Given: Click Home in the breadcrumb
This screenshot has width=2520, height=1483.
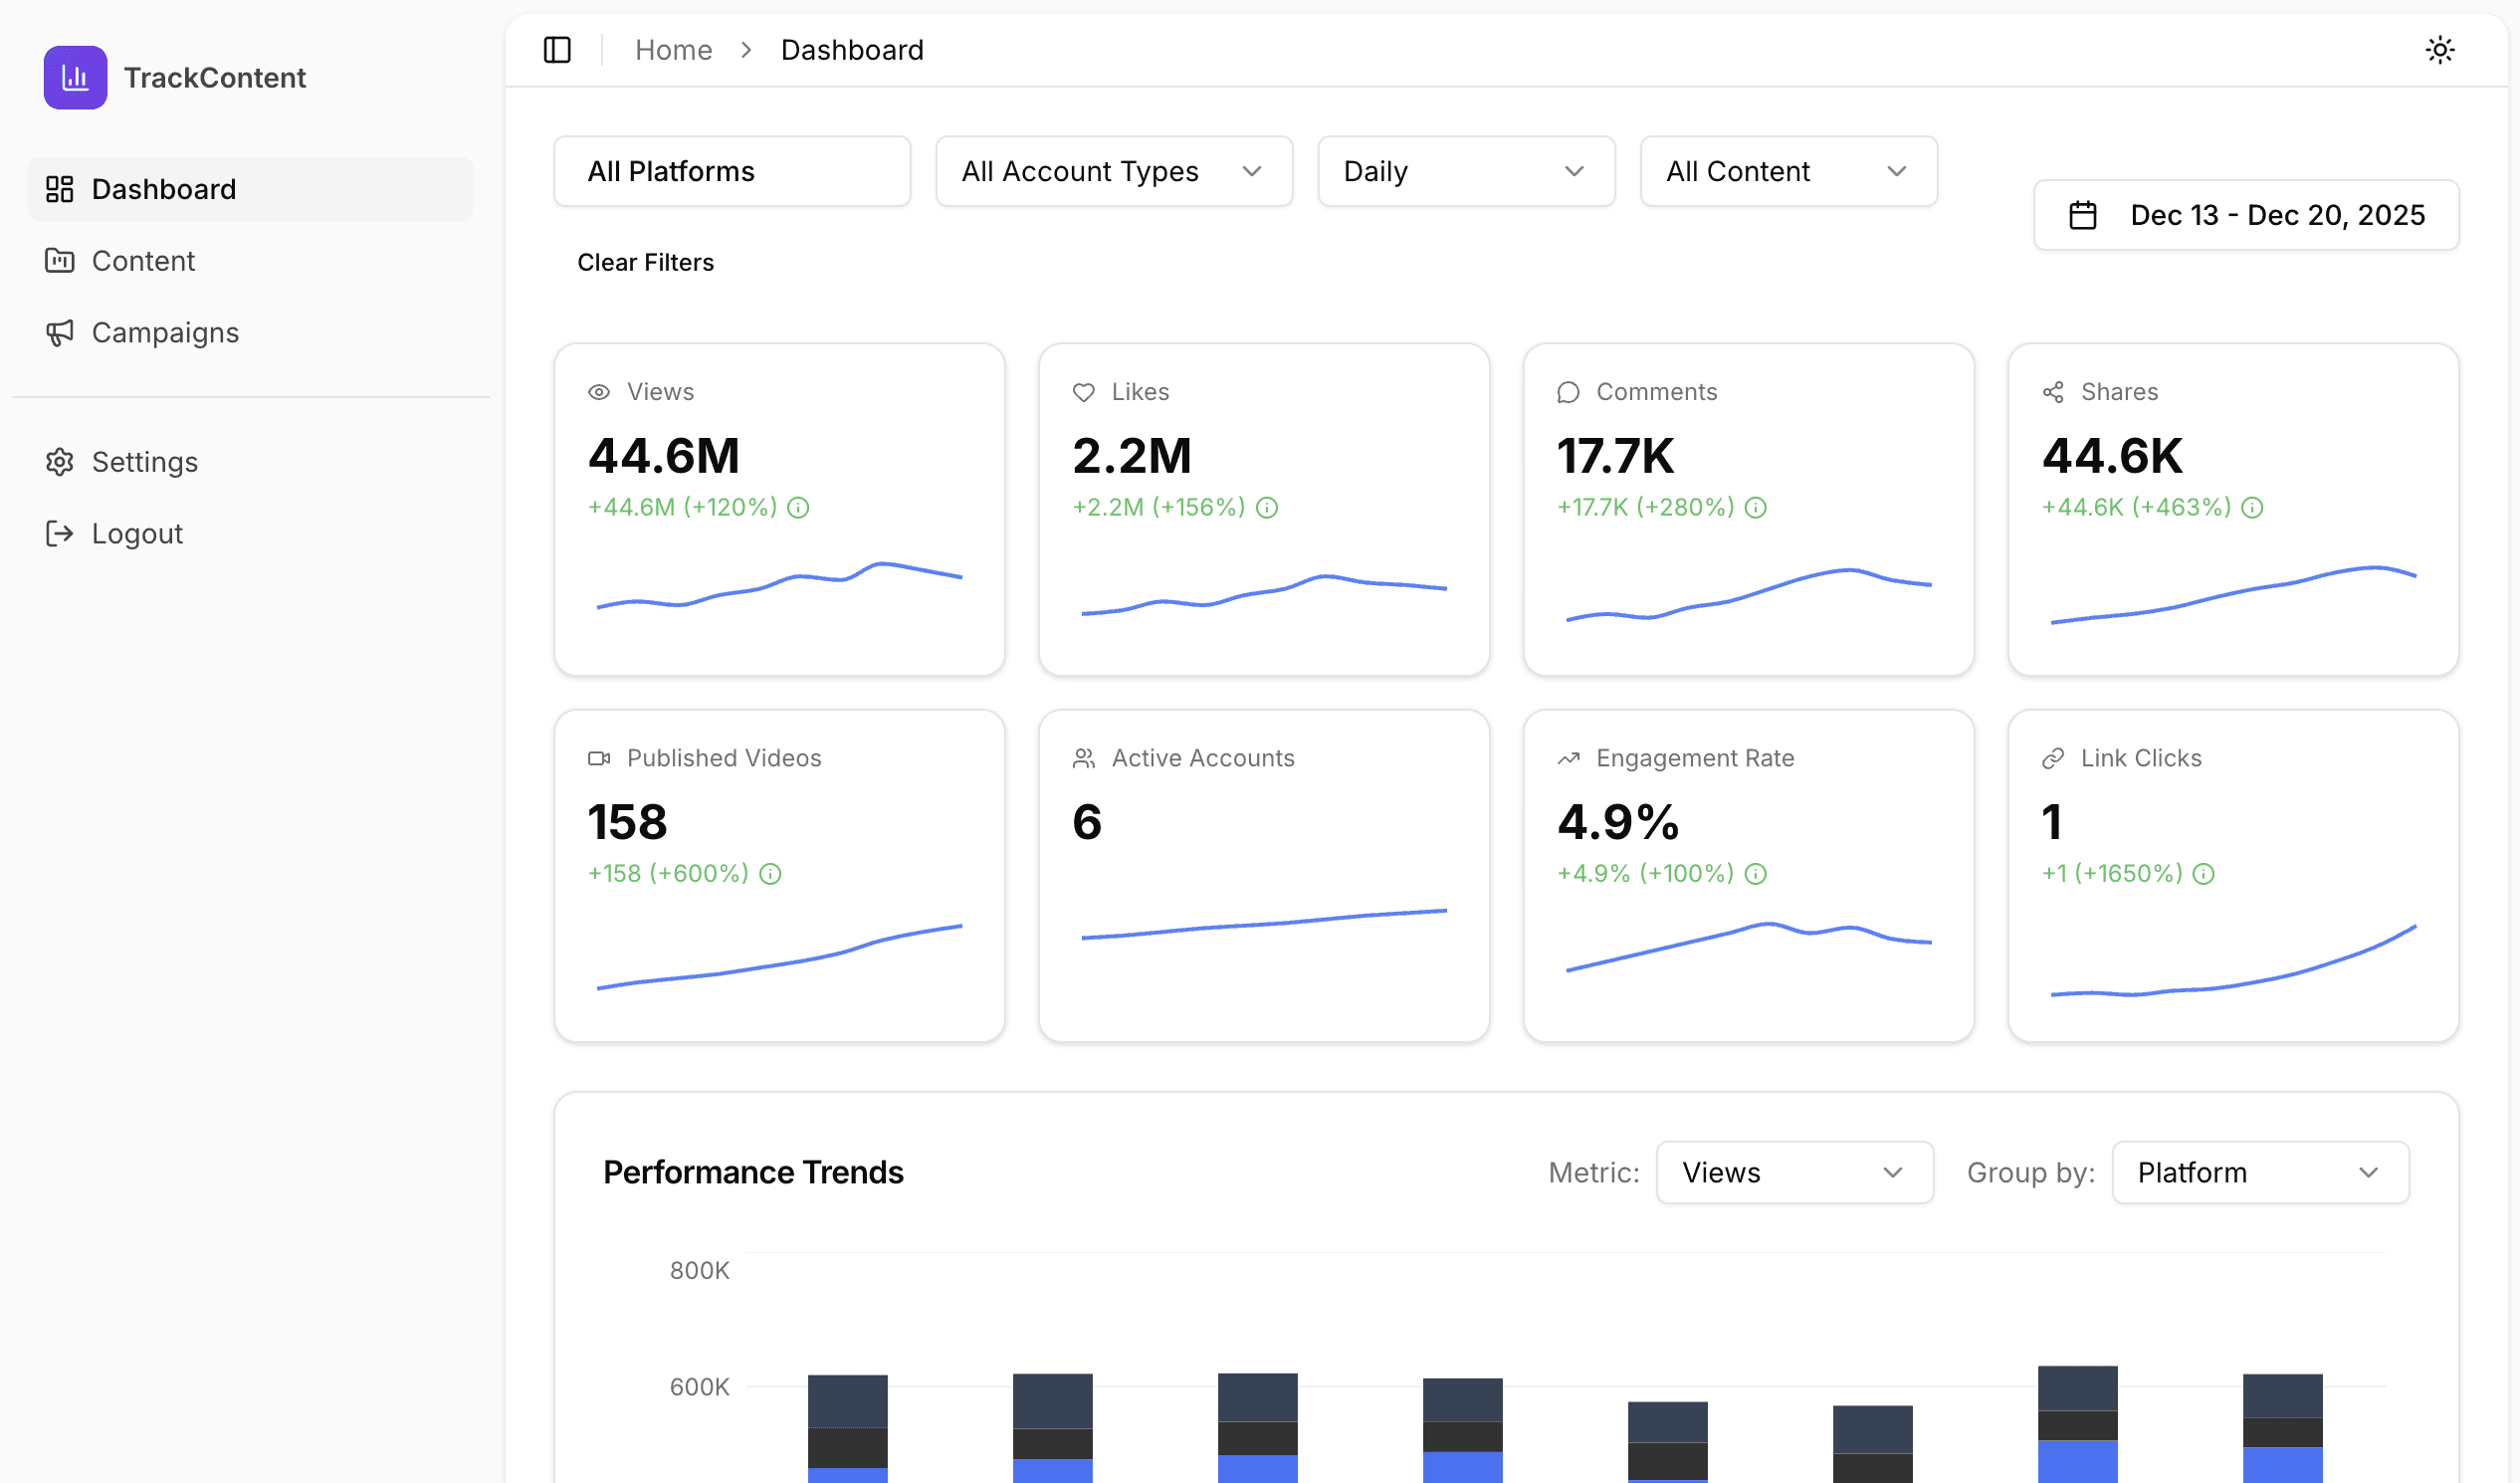Looking at the screenshot, I should [x=673, y=49].
